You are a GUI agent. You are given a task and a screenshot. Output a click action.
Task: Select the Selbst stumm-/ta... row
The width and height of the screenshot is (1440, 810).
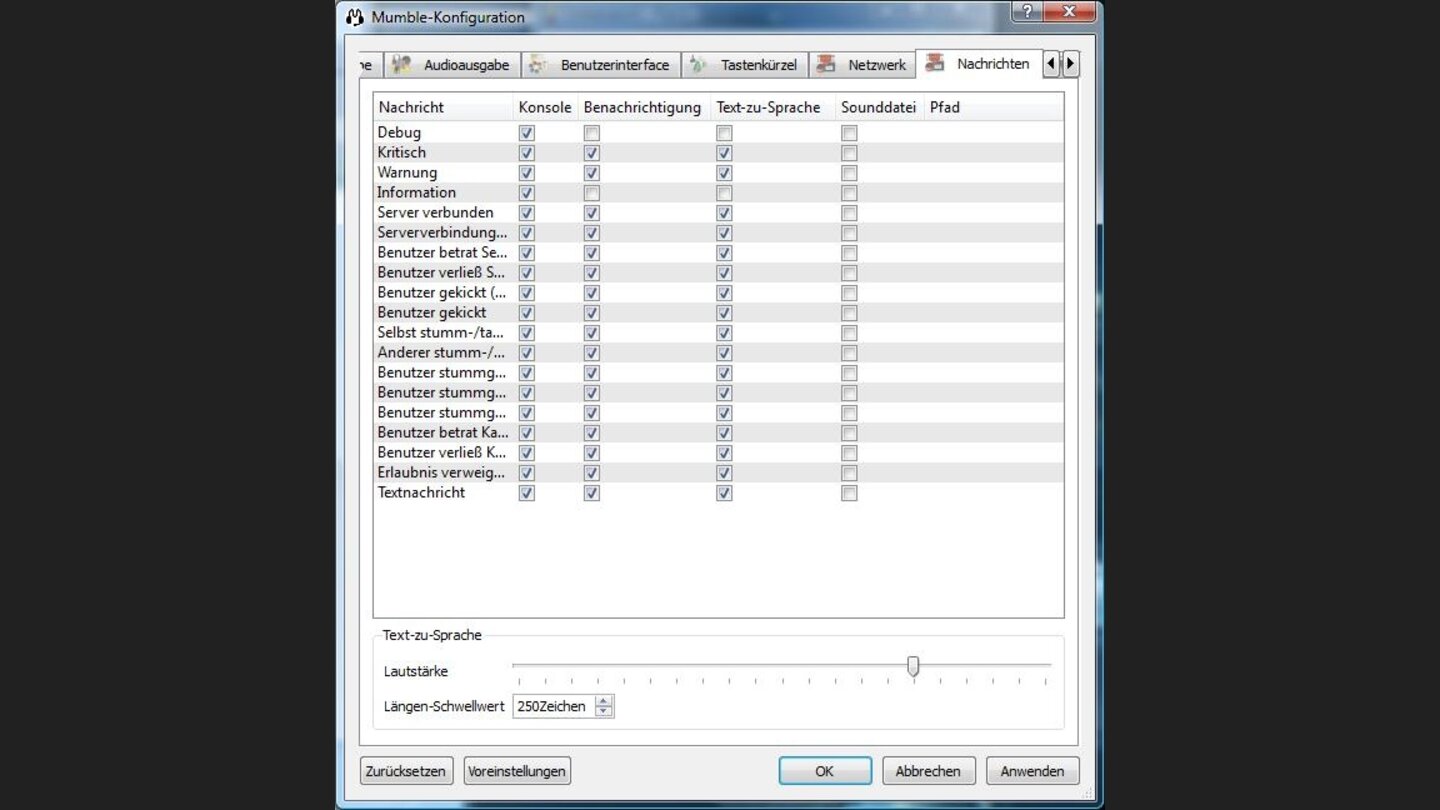coord(718,333)
